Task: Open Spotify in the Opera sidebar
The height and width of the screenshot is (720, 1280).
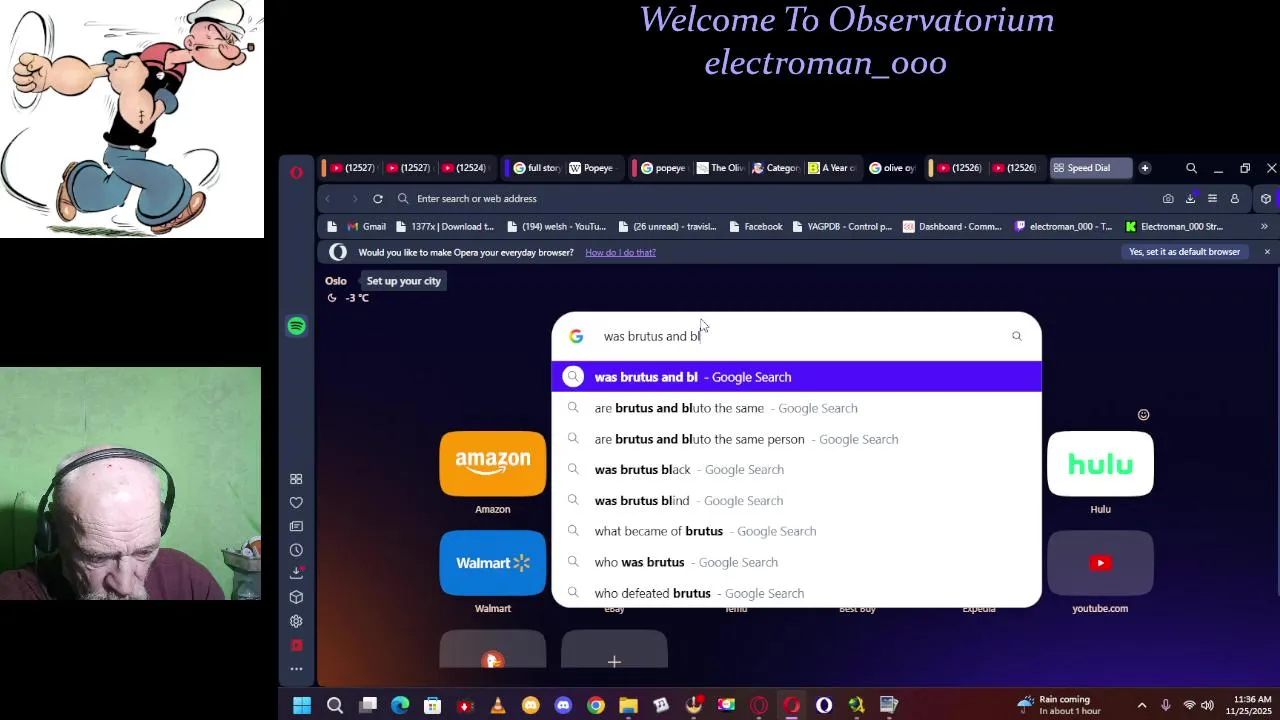Action: click(296, 326)
